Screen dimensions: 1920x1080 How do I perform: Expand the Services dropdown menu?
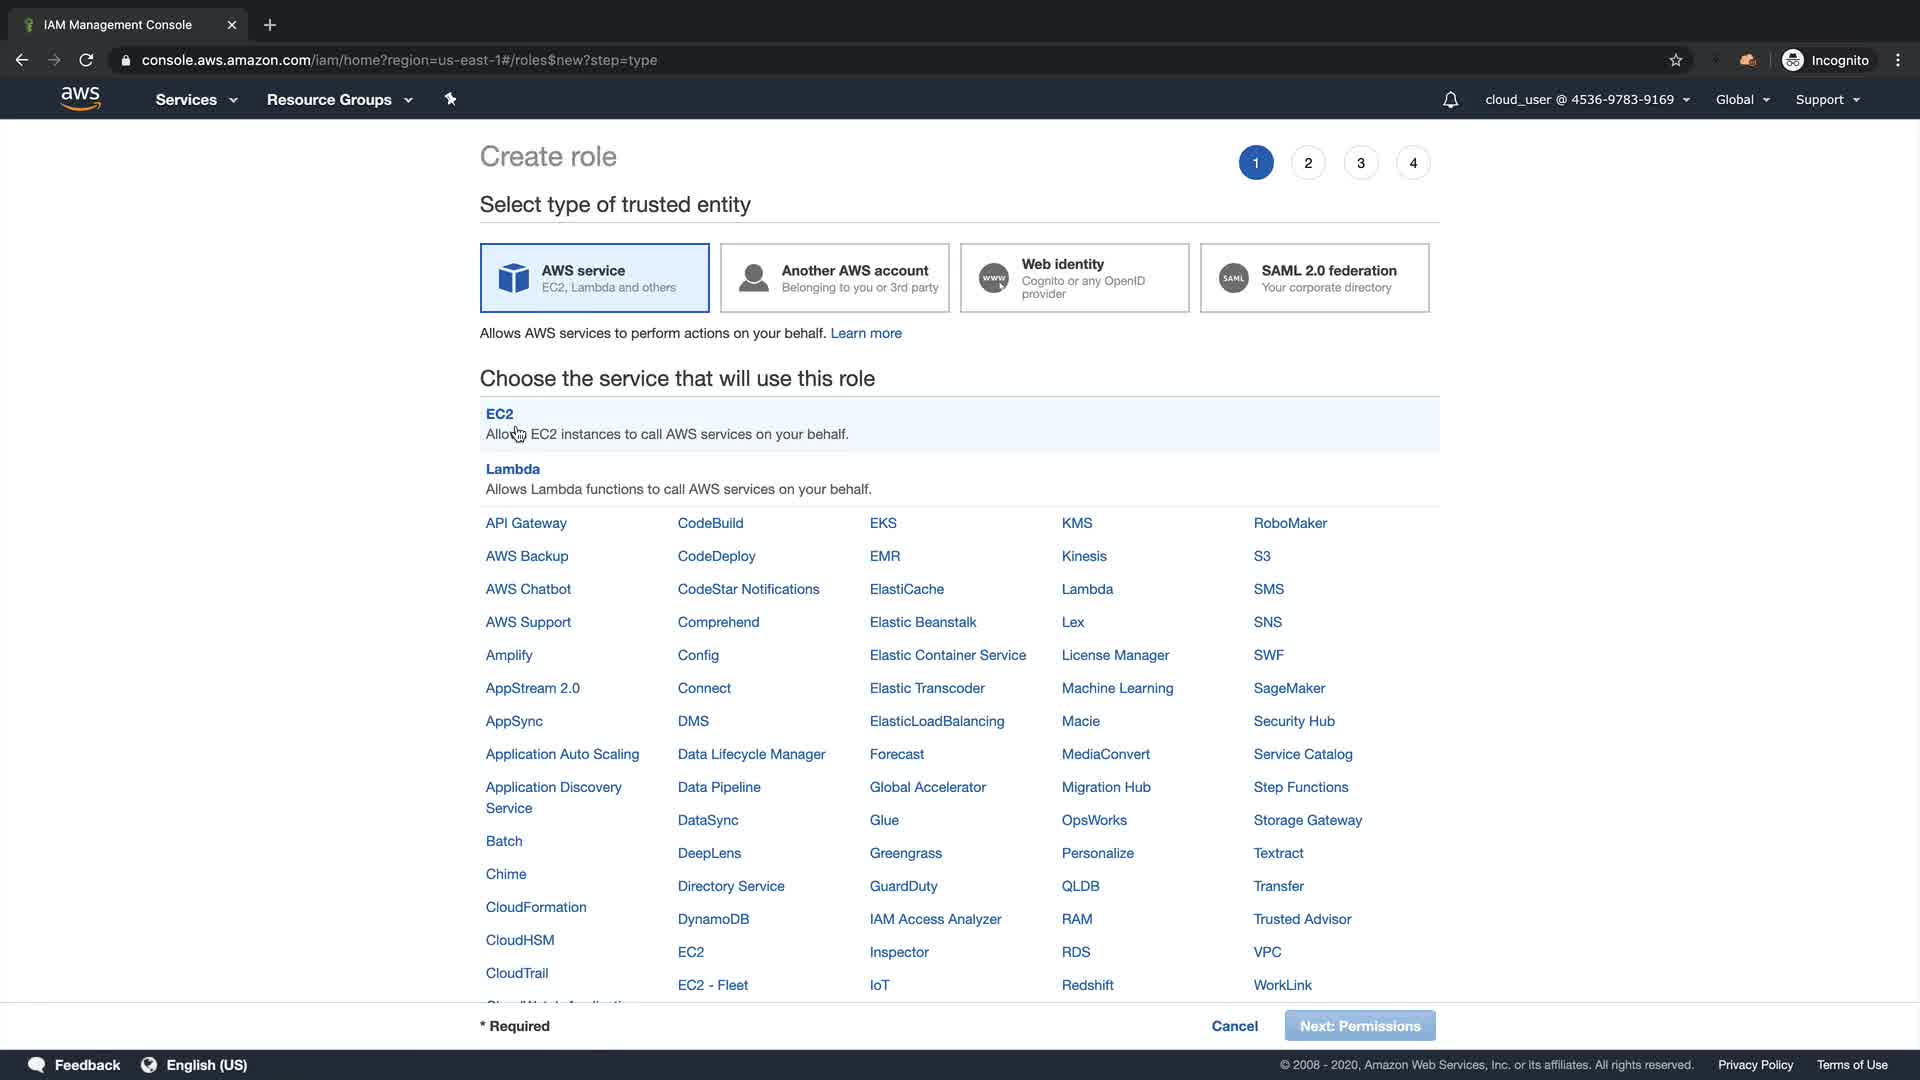[x=196, y=100]
